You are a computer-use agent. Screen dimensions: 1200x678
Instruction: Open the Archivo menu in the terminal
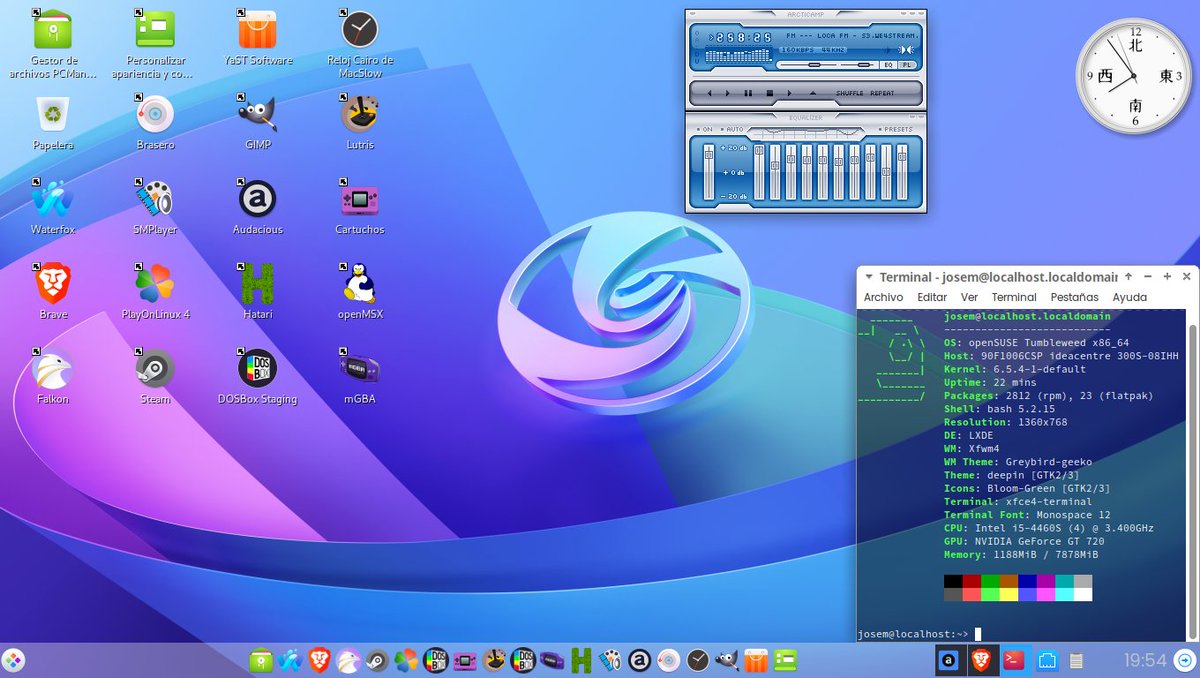tap(883, 297)
